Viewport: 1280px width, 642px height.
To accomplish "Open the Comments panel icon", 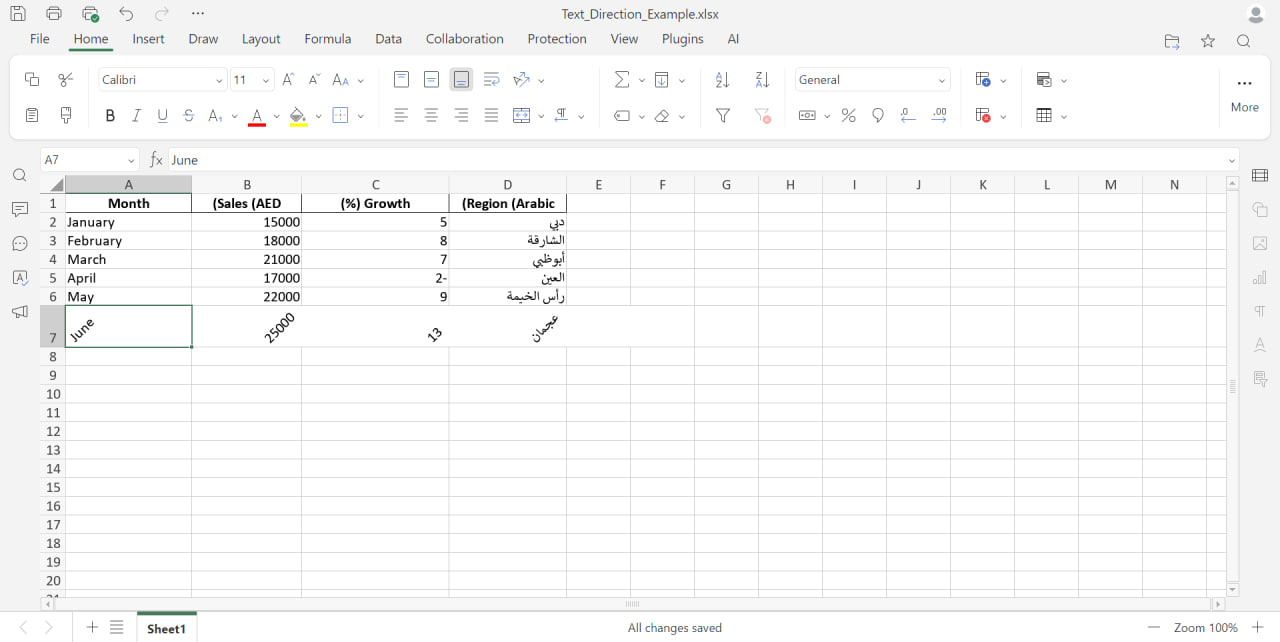I will point(20,209).
